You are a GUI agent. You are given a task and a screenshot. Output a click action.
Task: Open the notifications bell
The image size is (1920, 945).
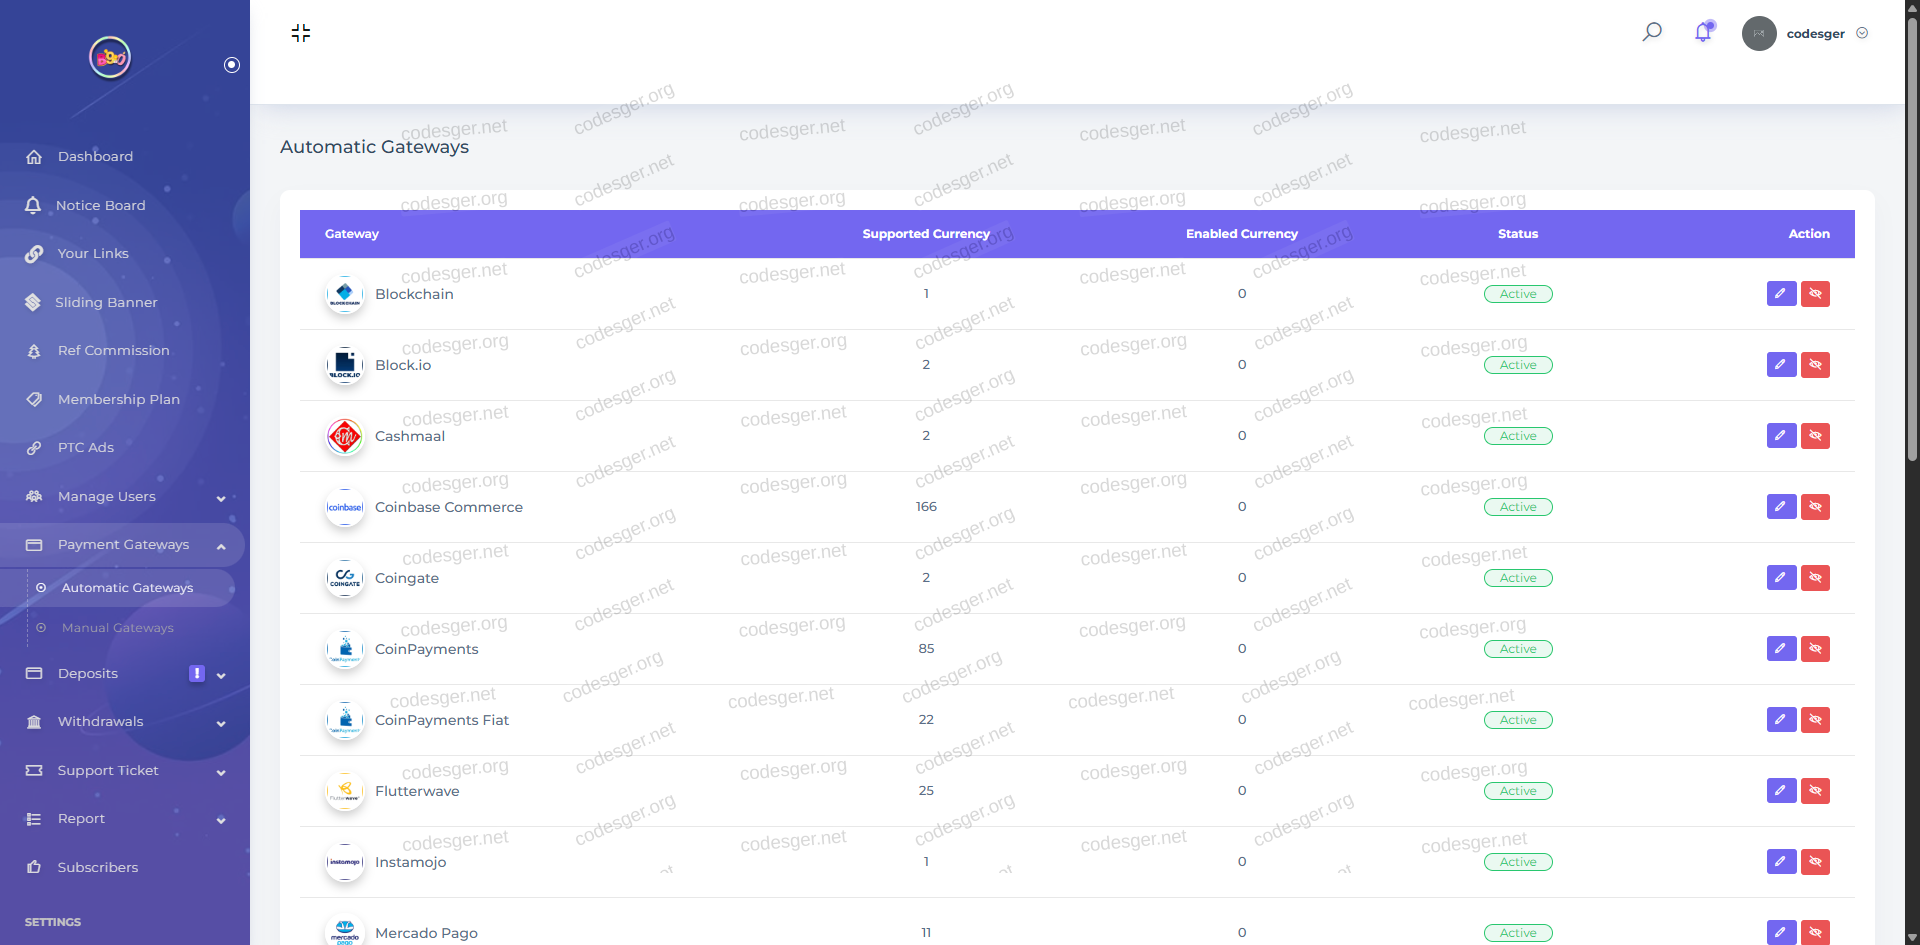1703,32
